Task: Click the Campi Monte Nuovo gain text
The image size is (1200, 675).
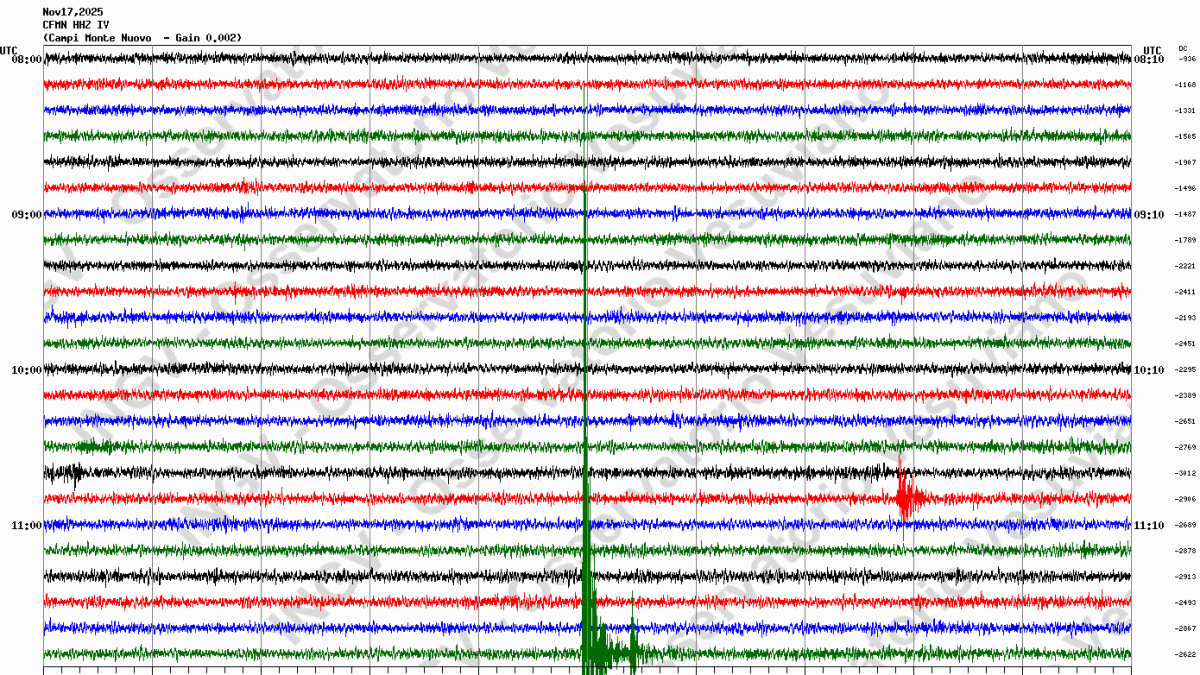Action: (142, 38)
